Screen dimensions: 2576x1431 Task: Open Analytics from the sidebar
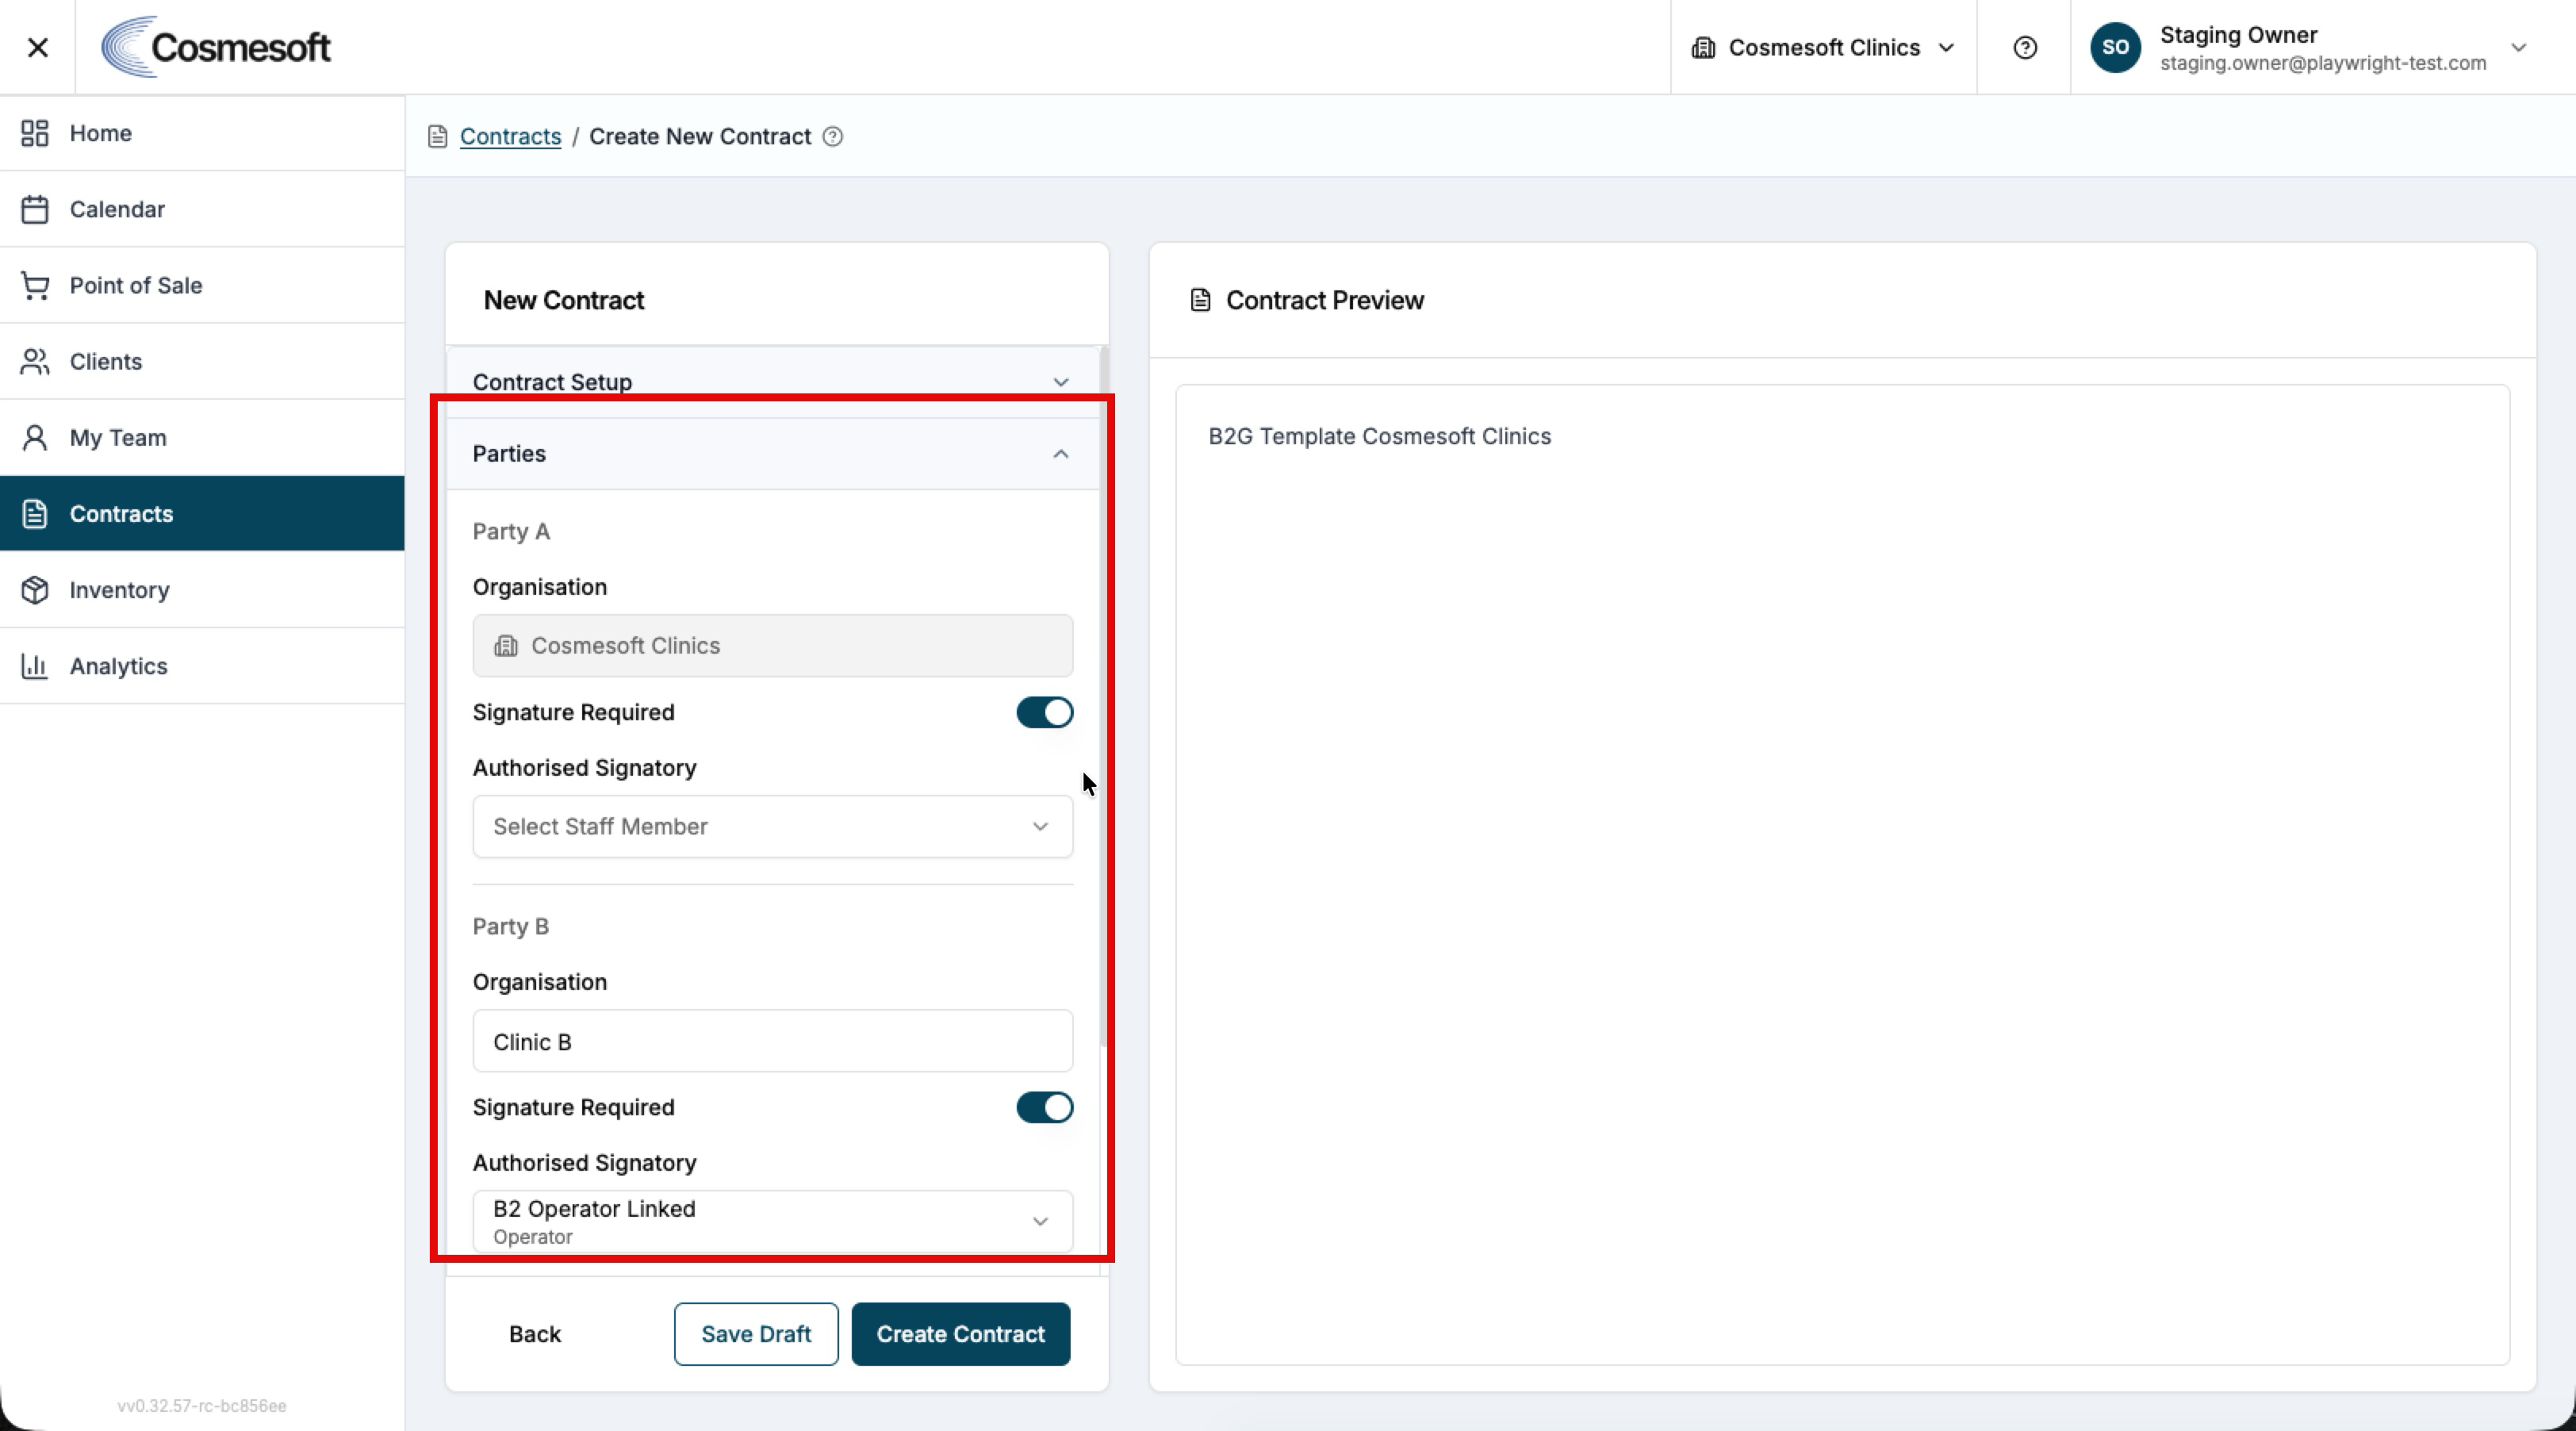pyautogui.click(x=202, y=666)
